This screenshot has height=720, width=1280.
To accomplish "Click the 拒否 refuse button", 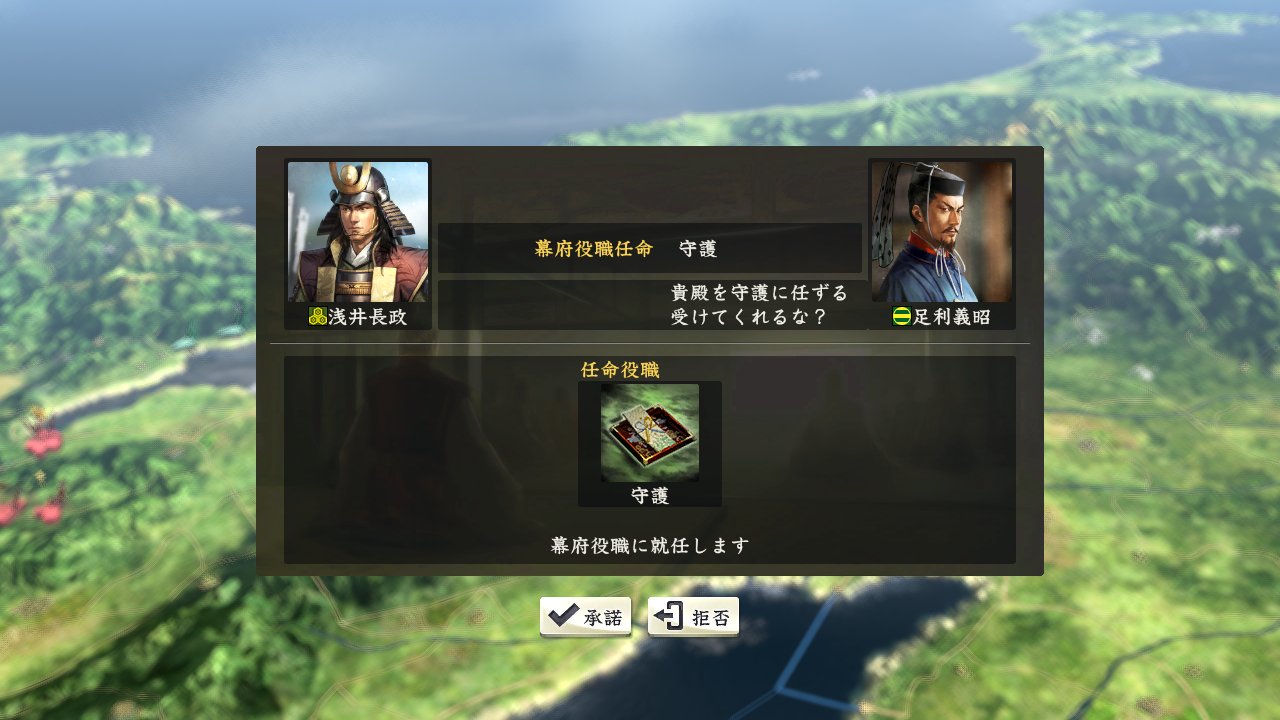I will (694, 617).
